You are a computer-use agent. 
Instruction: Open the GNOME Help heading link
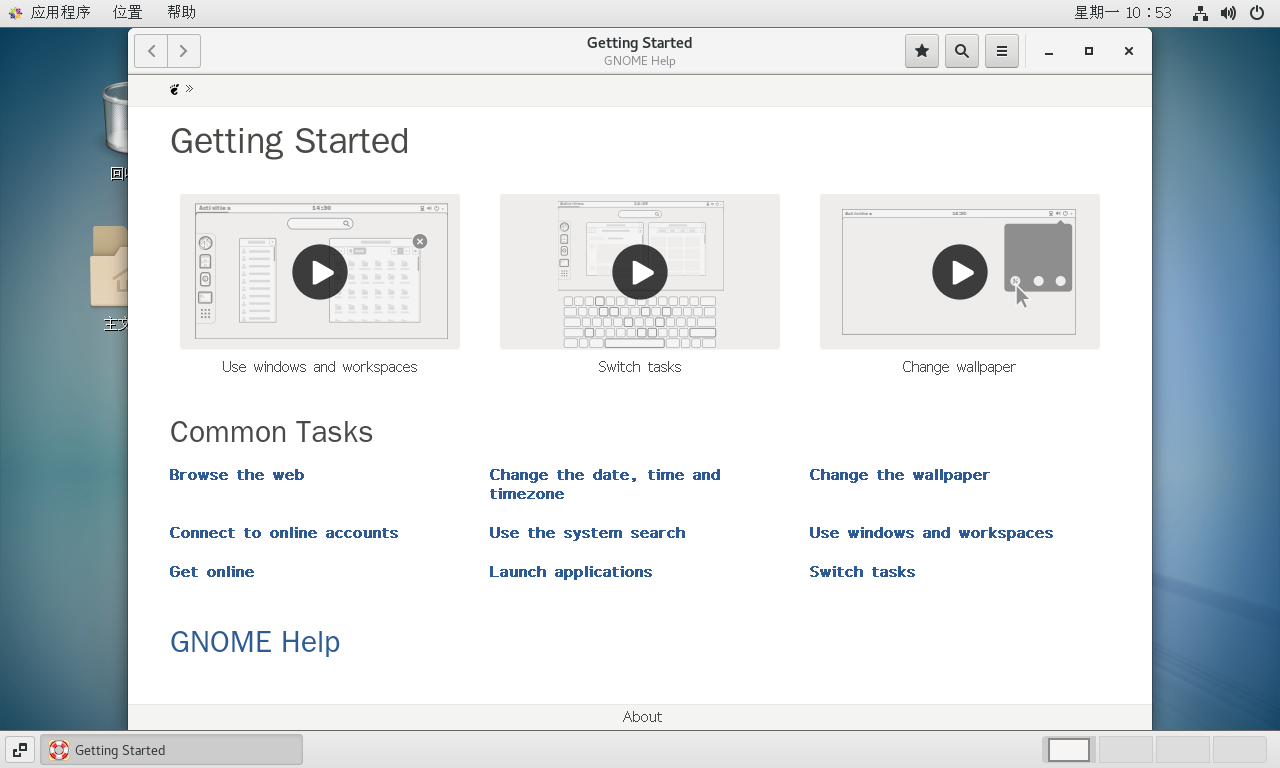click(255, 642)
